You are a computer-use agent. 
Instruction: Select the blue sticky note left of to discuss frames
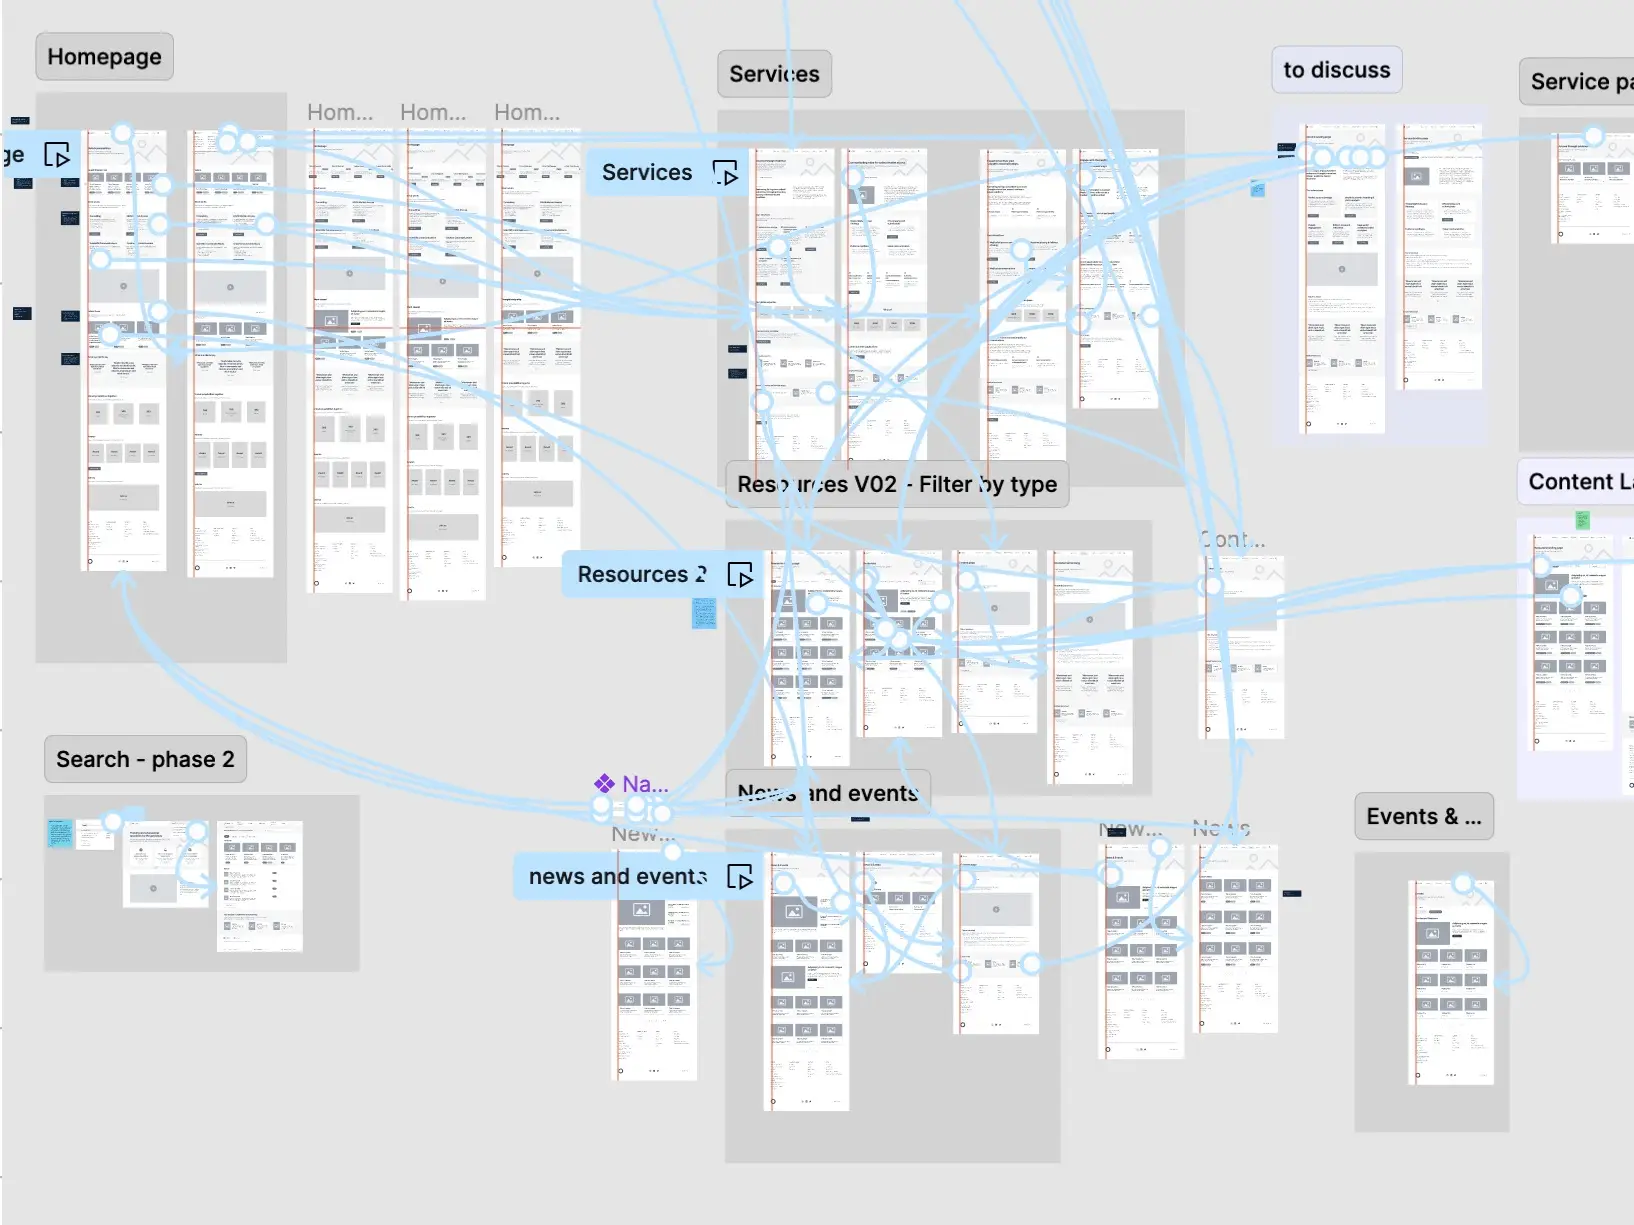pos(1258,188)
